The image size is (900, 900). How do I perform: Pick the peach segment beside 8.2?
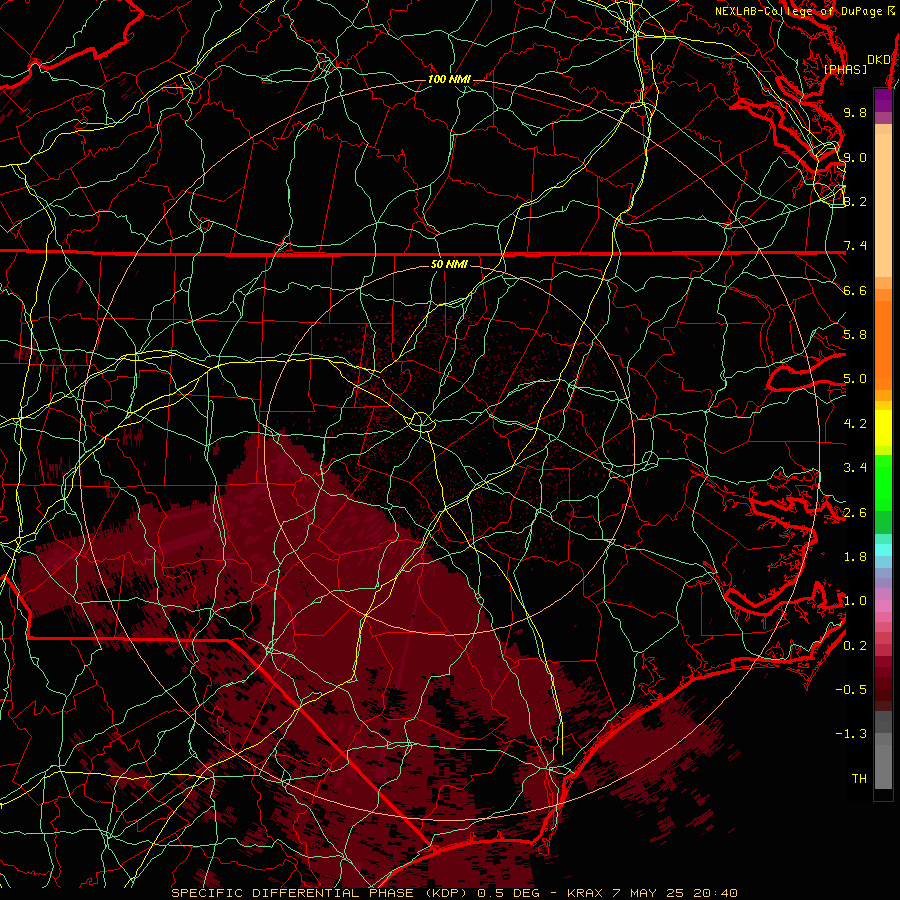pos(883,205)
